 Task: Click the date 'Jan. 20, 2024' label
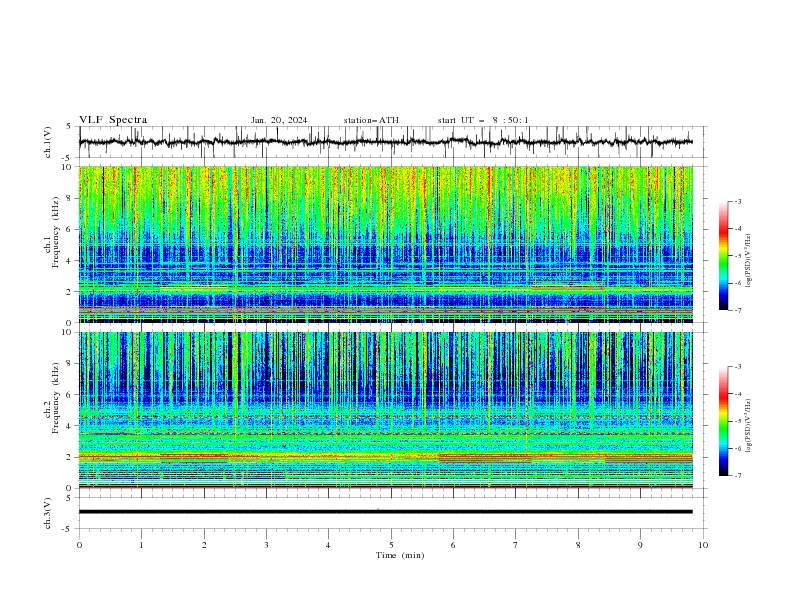coord(279,120)
